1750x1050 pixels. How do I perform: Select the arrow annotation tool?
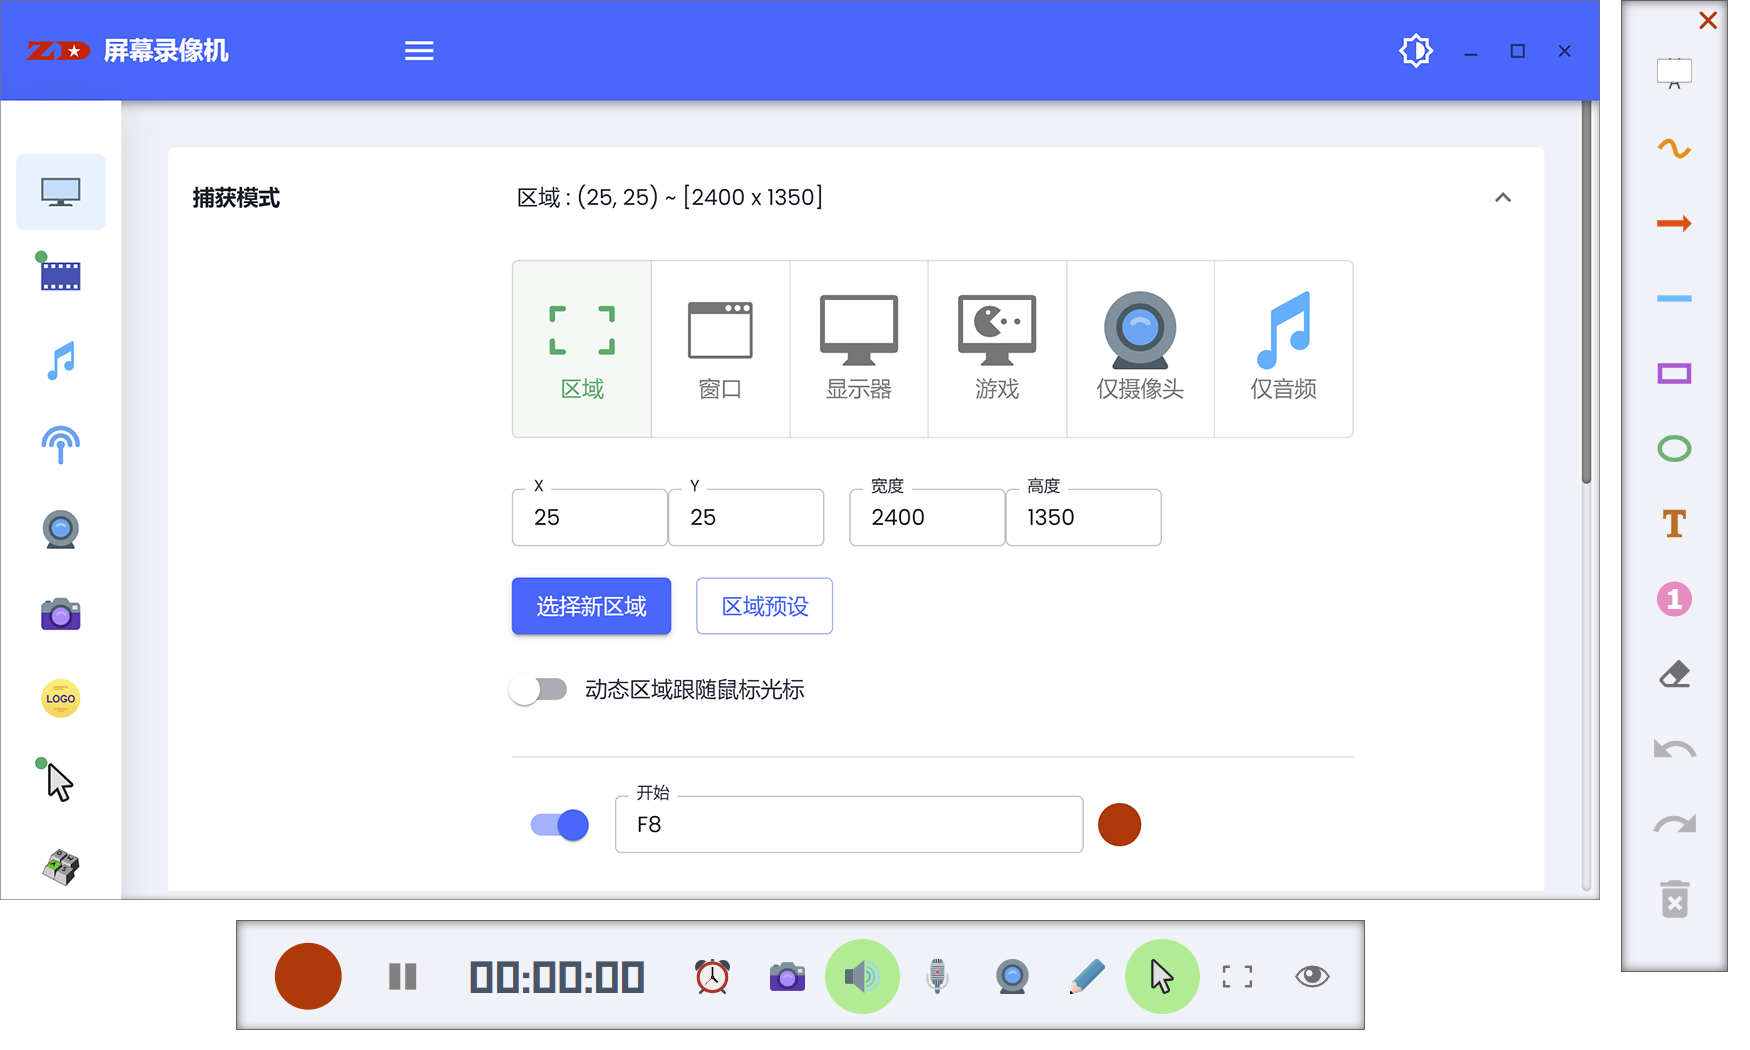coord(1674,223)
